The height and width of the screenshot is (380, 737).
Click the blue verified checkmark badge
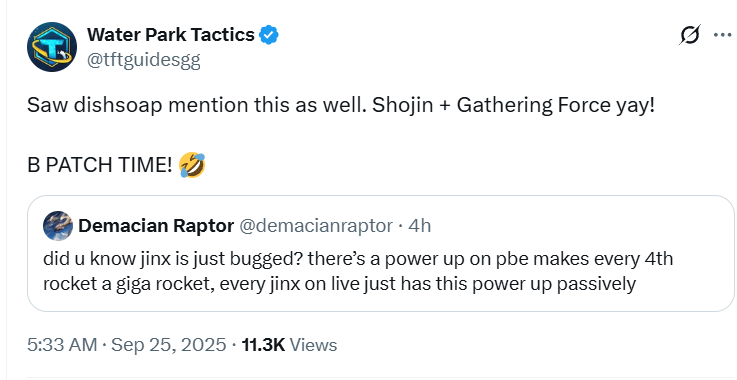tap(269, 35)
